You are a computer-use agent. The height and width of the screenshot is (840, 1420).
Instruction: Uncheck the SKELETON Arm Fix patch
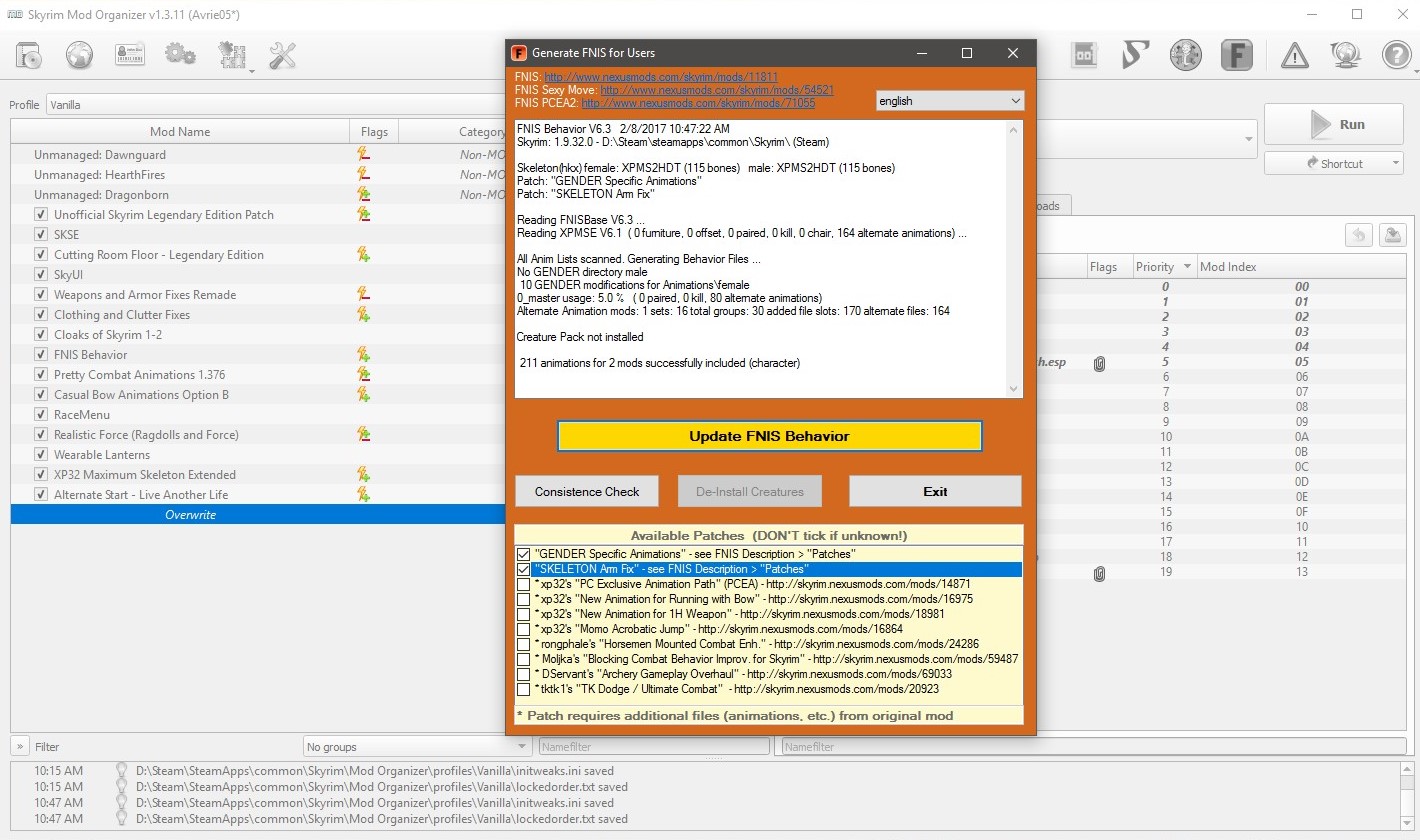tap(524, 569)
